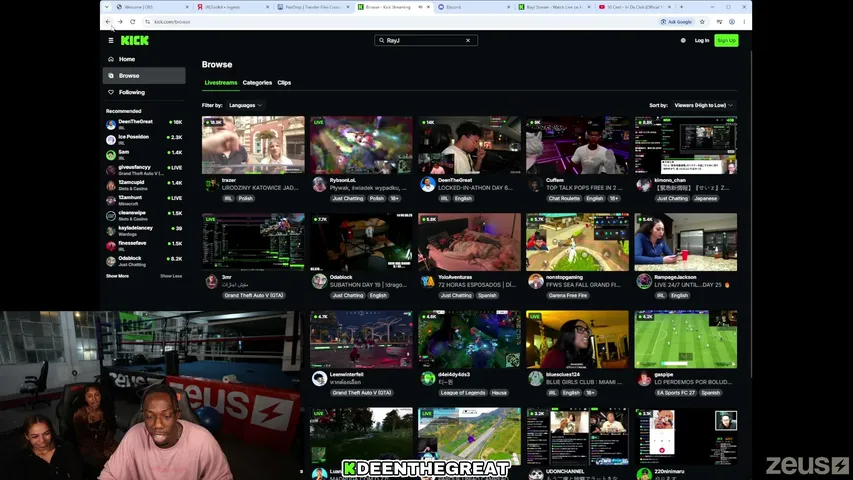
Task: Switch to the Discord browser tab
Action: [473, 7]
